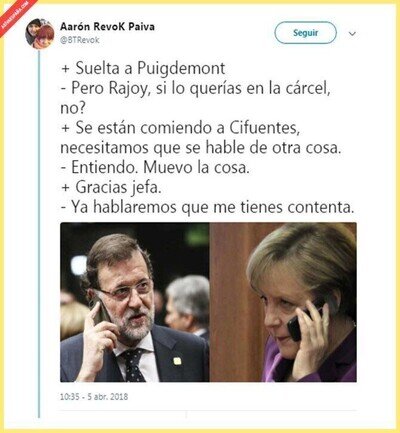Viewport: 400px width, 433px height.
Task: Open the Aarón RevoK Paiva profile name
Action: [x=107, y=27]
